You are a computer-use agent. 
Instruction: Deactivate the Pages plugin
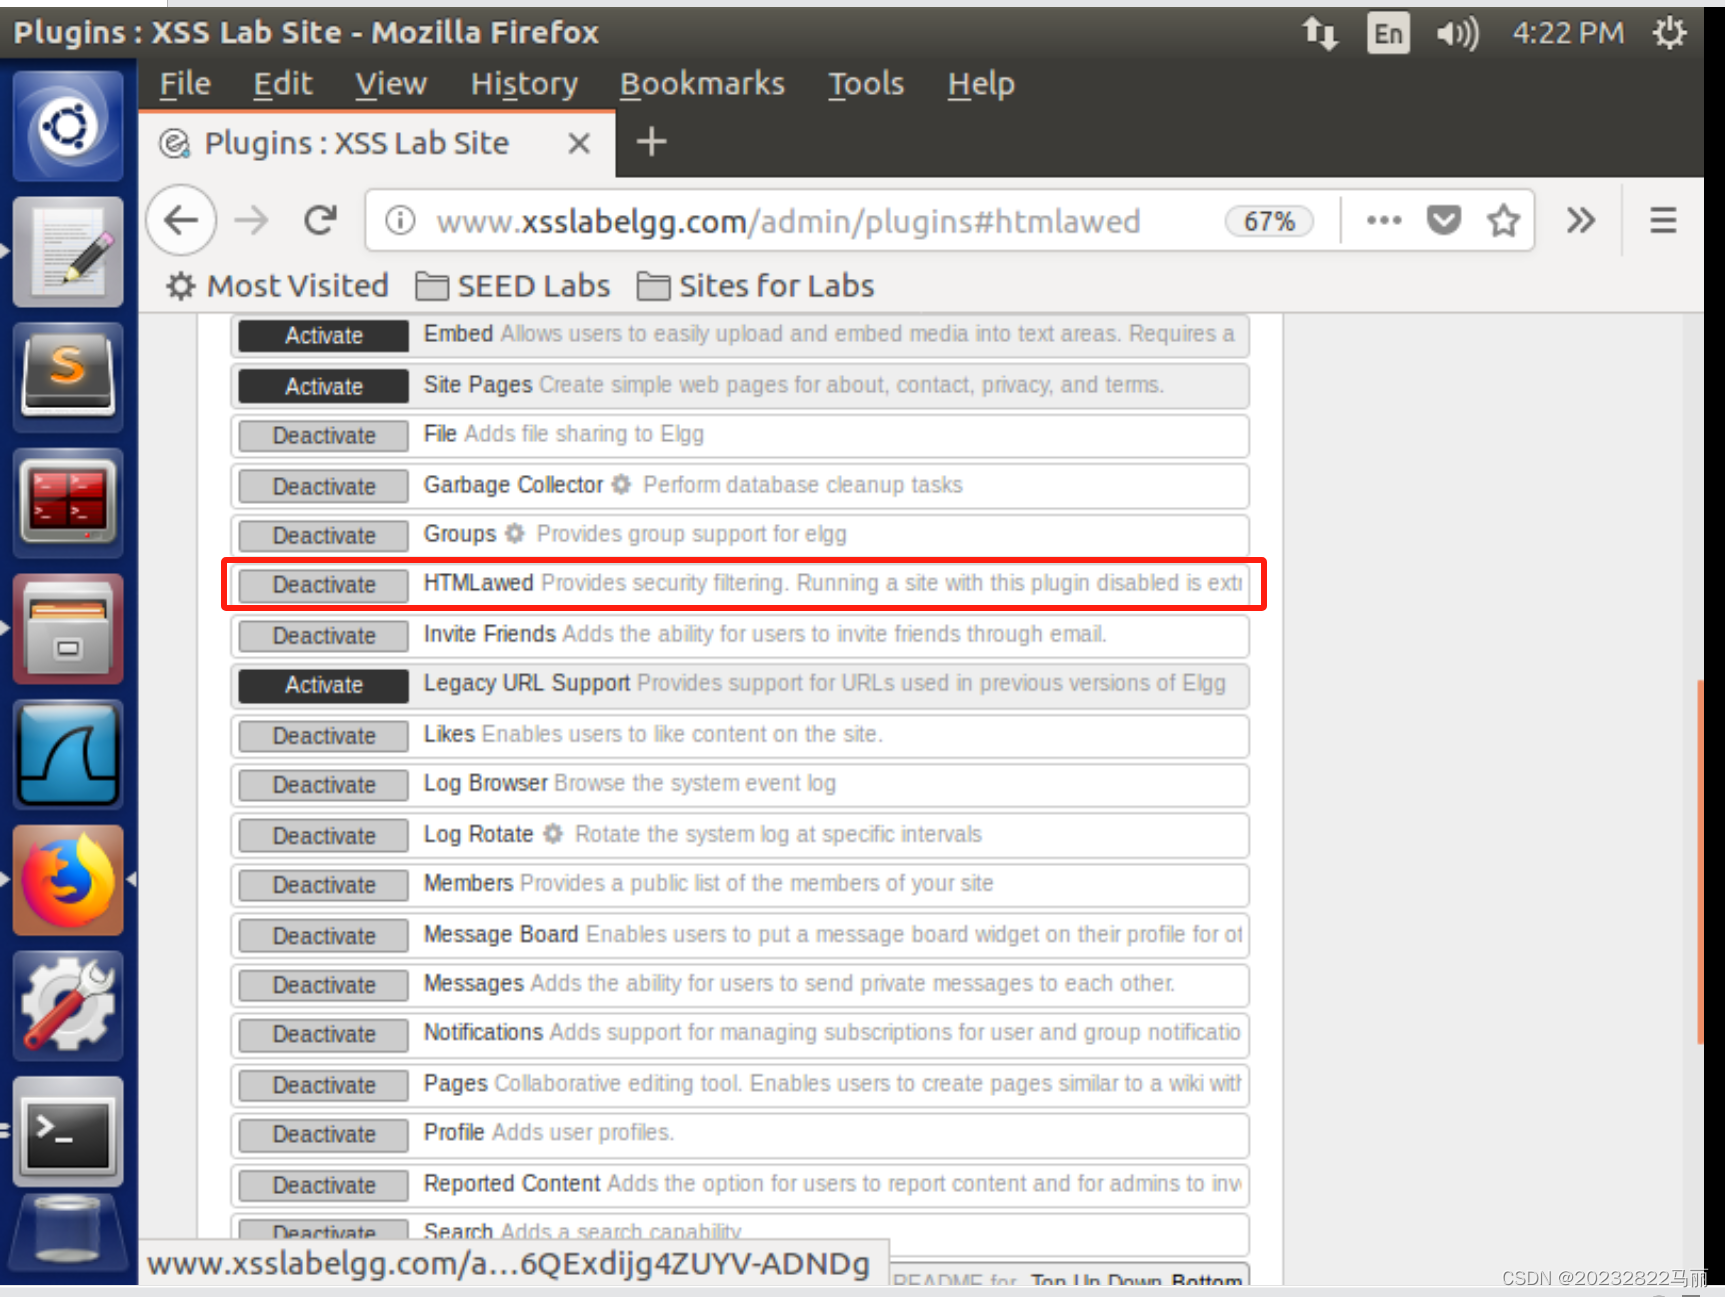(324, 1084)
